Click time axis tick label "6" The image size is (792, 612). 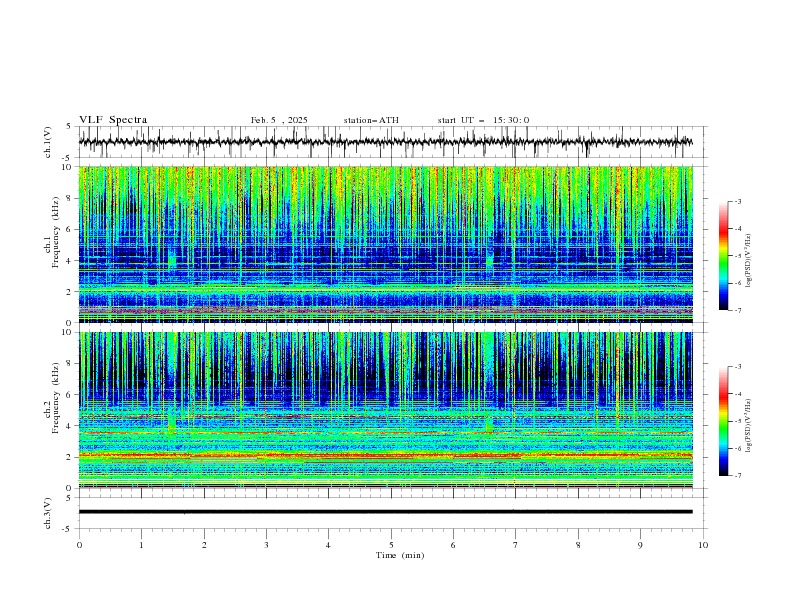[453, 545]
